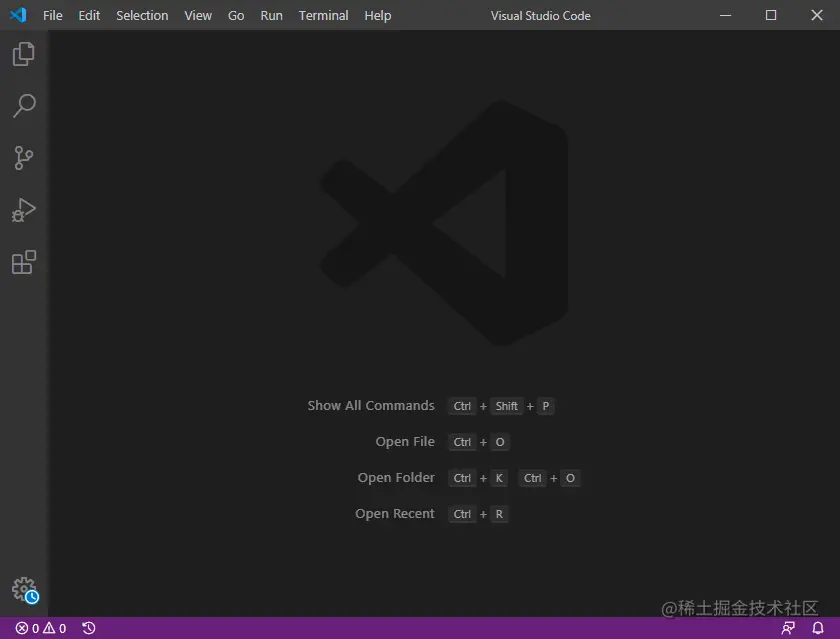Open the Edit menu

pos(89,16)
